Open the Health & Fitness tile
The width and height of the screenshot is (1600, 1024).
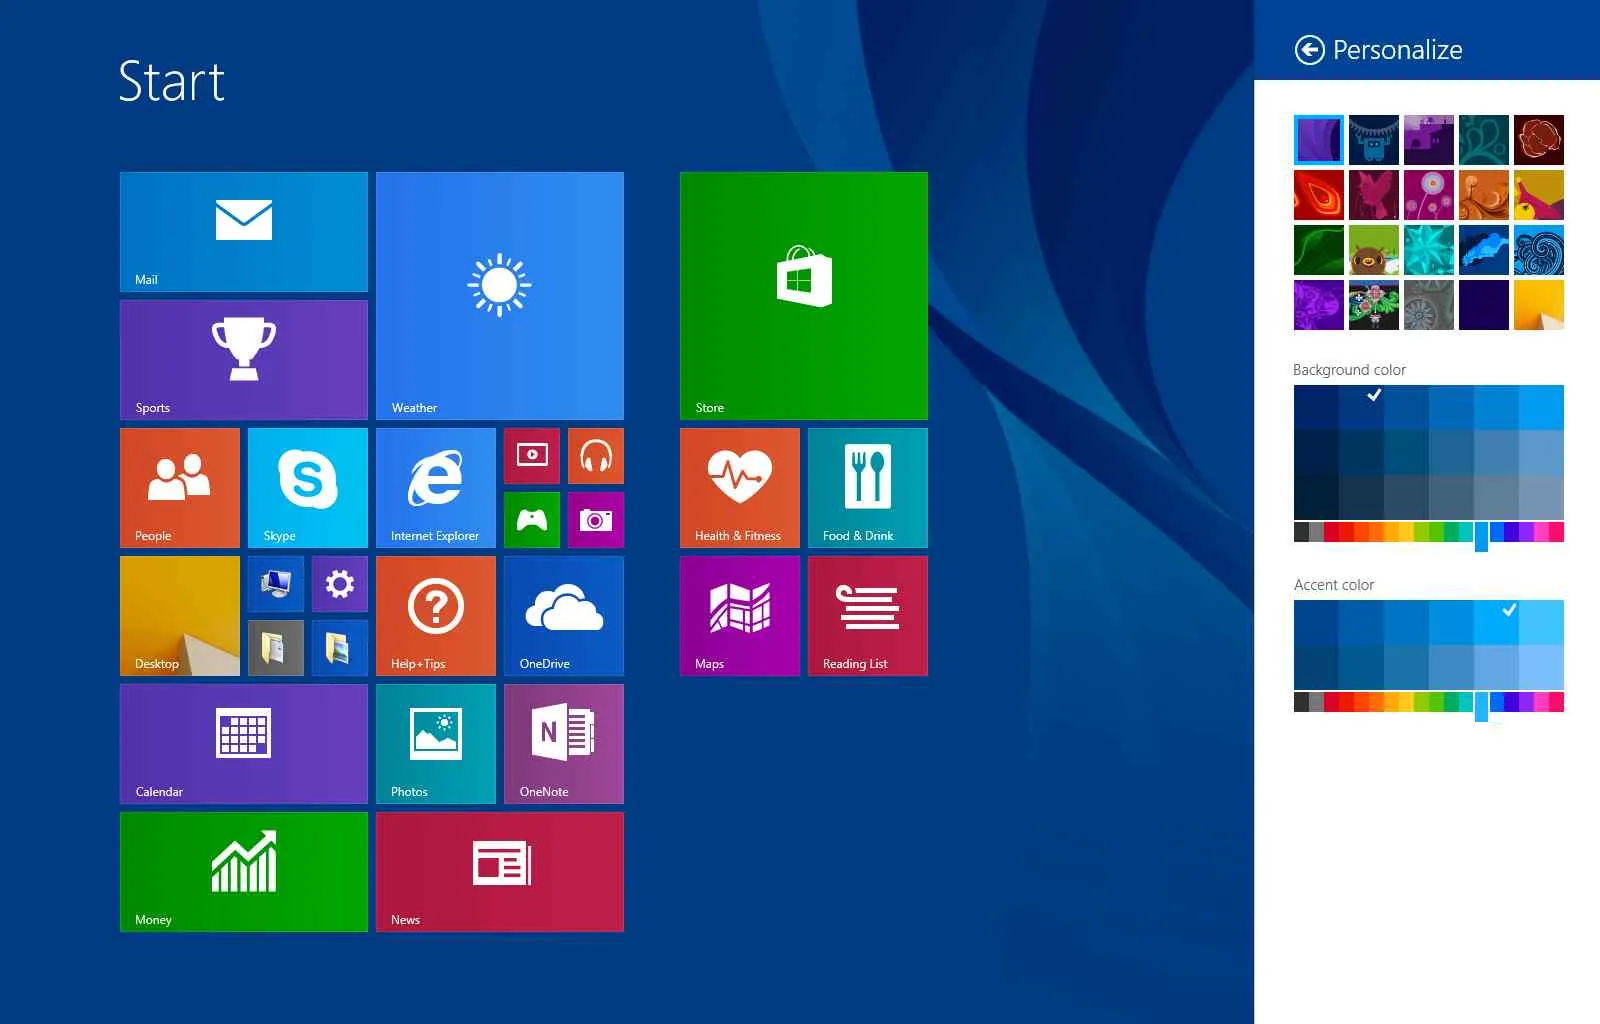click(x=740, y=488)
